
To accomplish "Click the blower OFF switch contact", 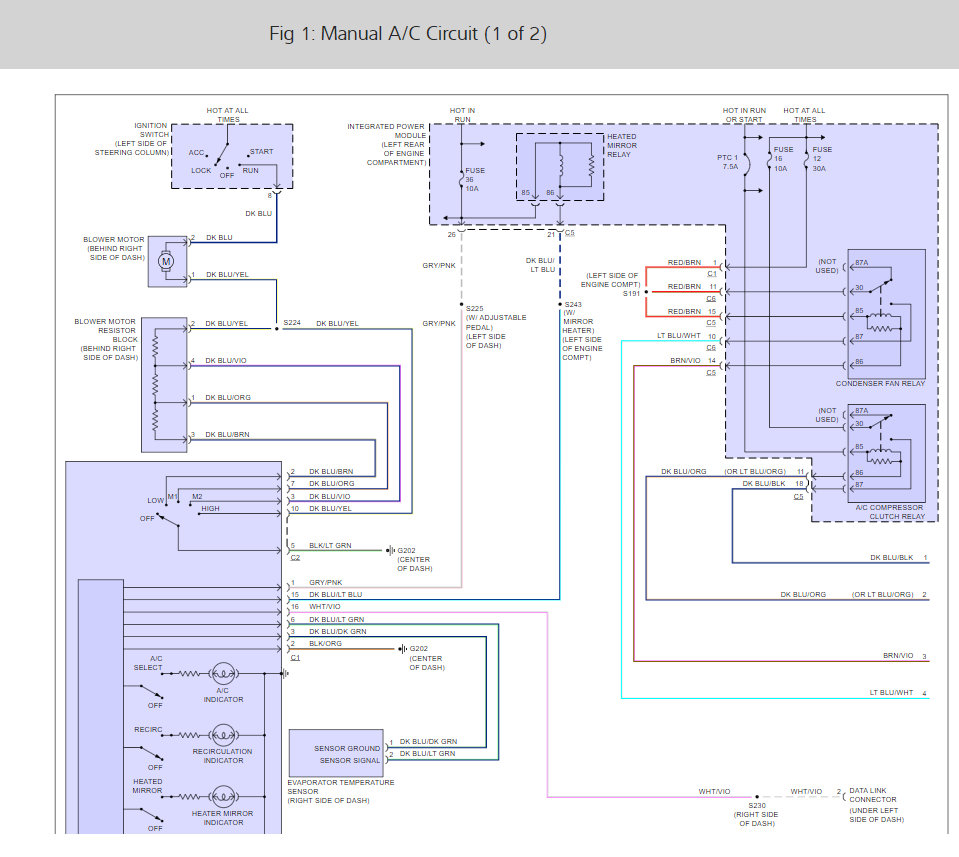I will click(x=168, y=519).
